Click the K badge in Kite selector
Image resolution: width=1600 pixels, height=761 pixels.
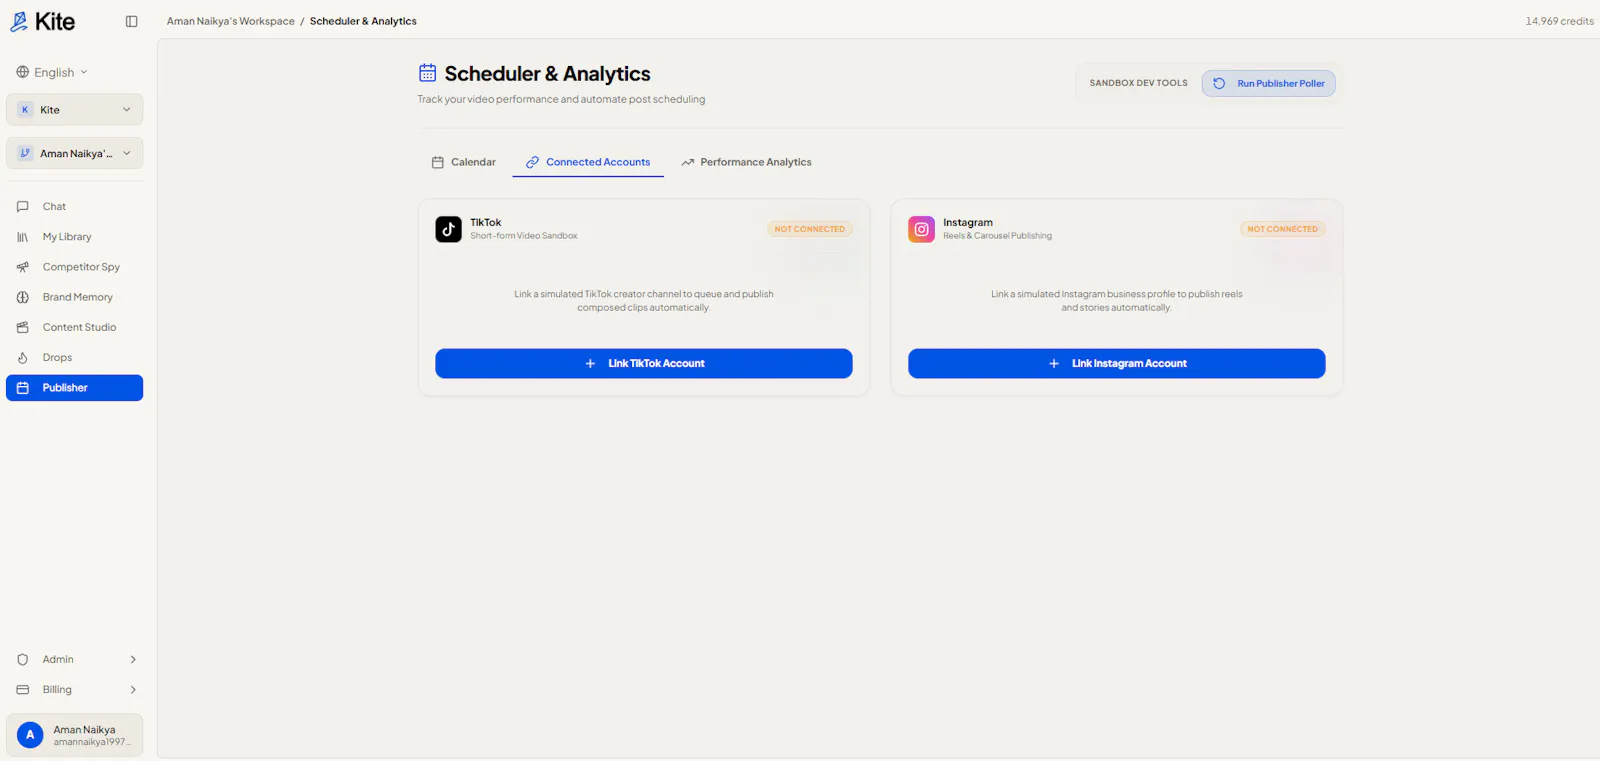(25, 110)
